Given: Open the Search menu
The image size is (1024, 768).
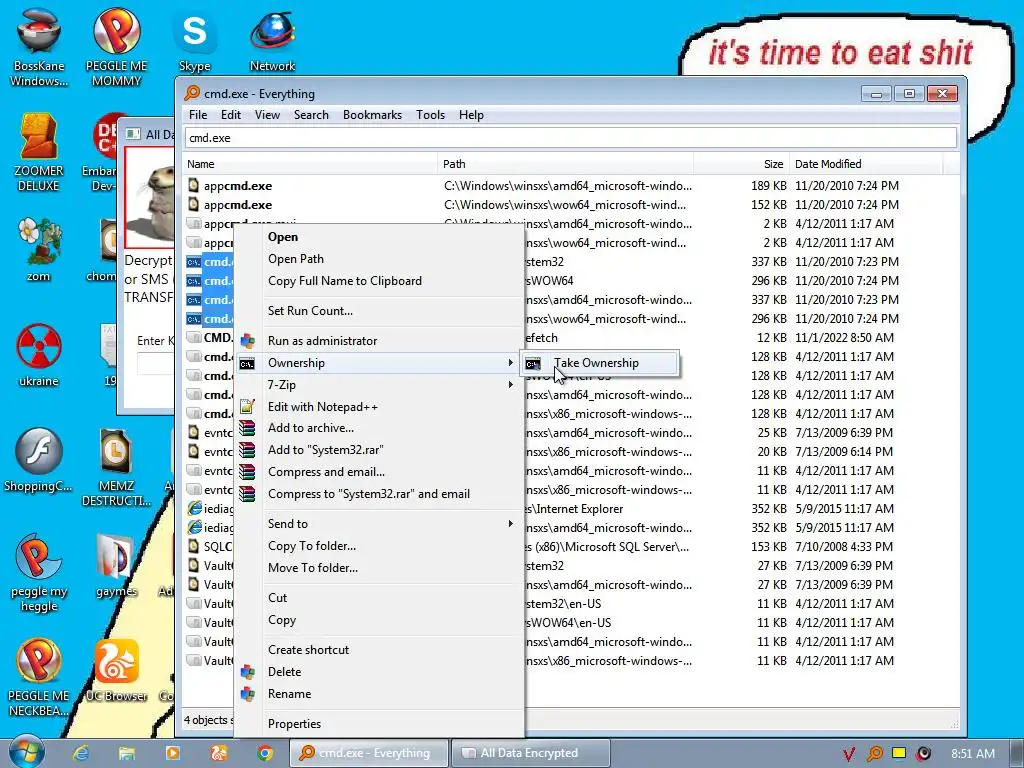Looking at the screenshot, I should click(311, 115).
